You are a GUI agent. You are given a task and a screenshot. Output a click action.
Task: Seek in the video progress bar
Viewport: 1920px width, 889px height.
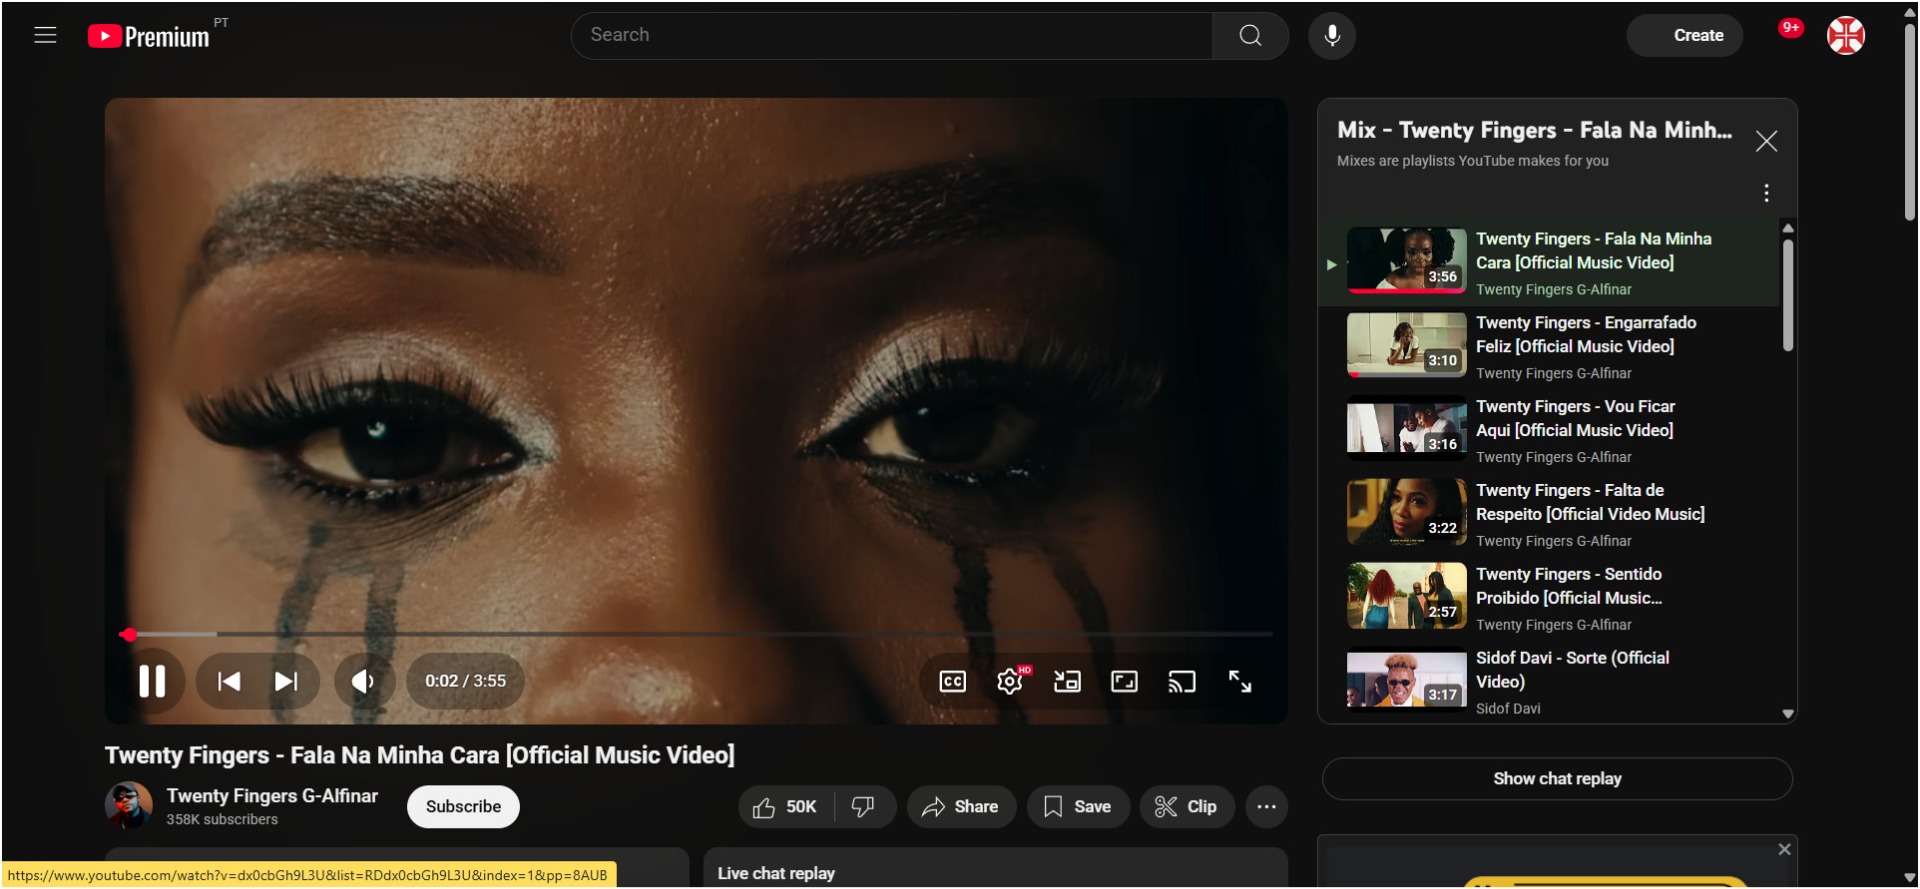pos(696,634)
